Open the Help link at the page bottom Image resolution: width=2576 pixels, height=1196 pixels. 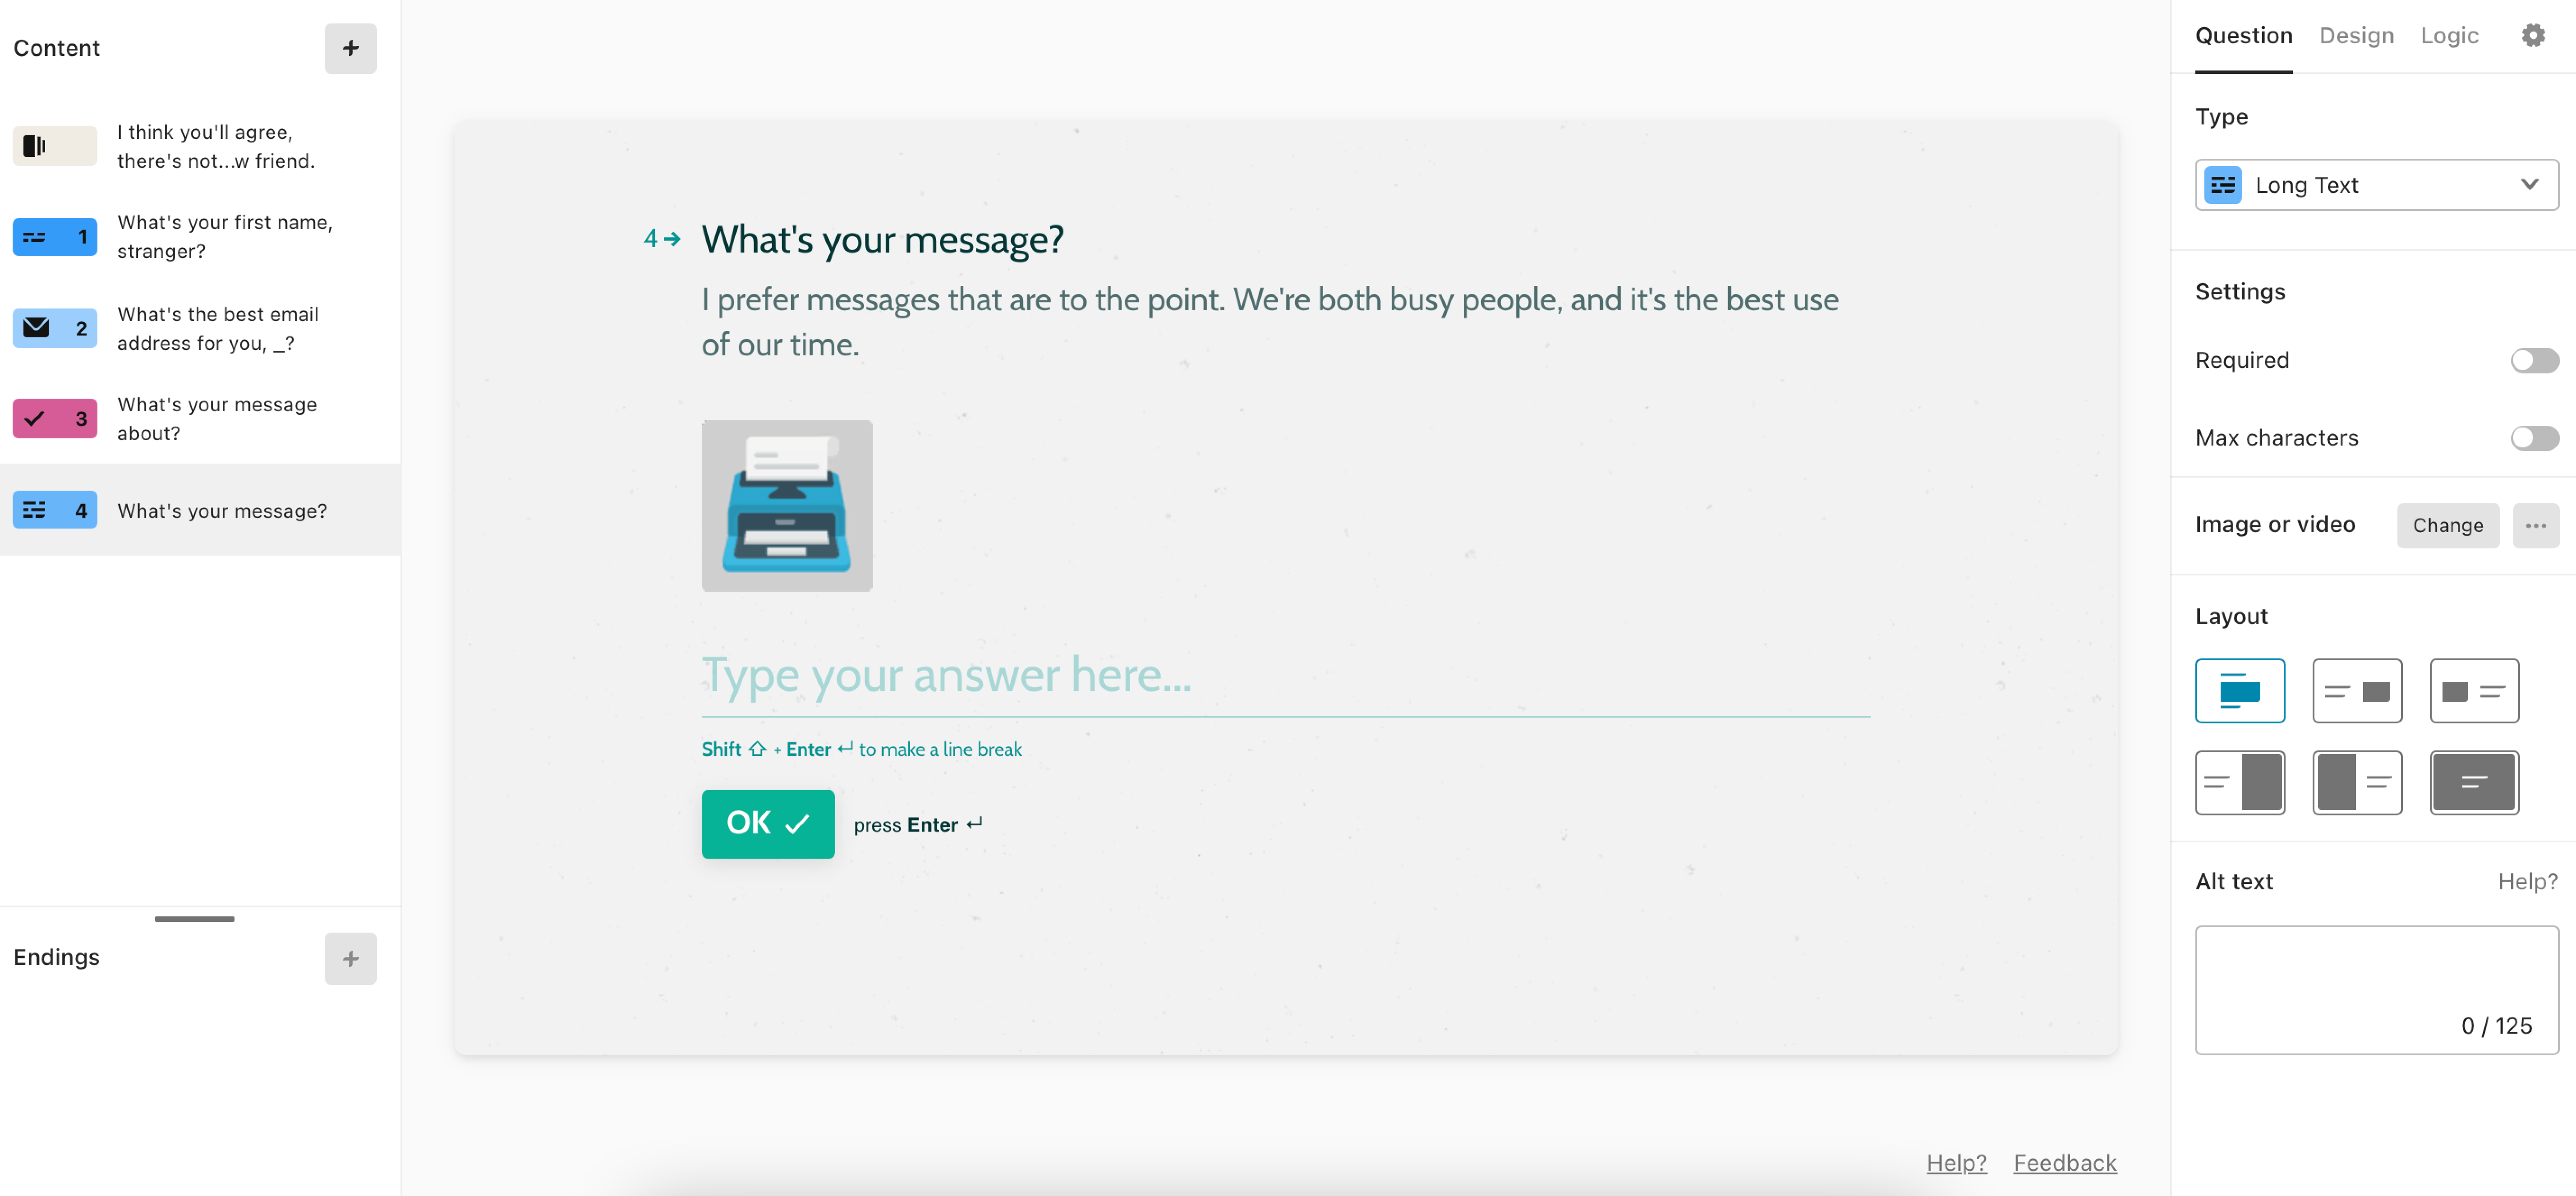(x=1956, y=1162)
